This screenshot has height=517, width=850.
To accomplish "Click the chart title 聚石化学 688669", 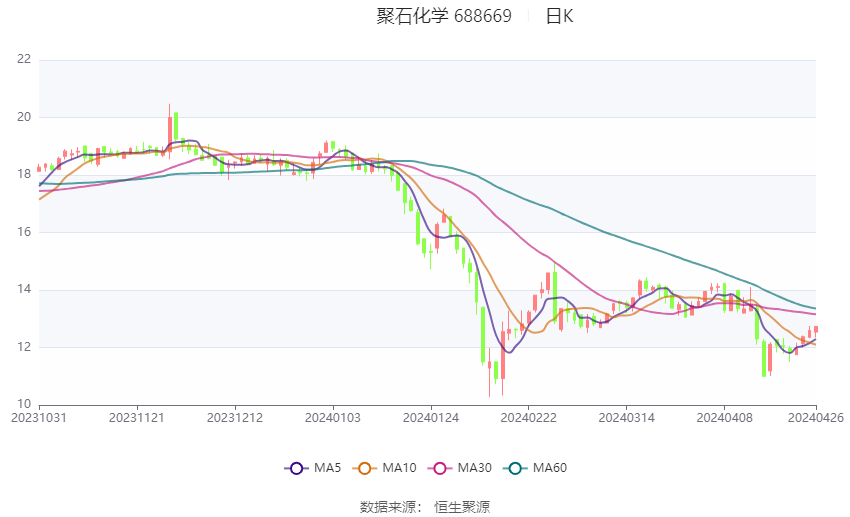I will coord(444,16).
